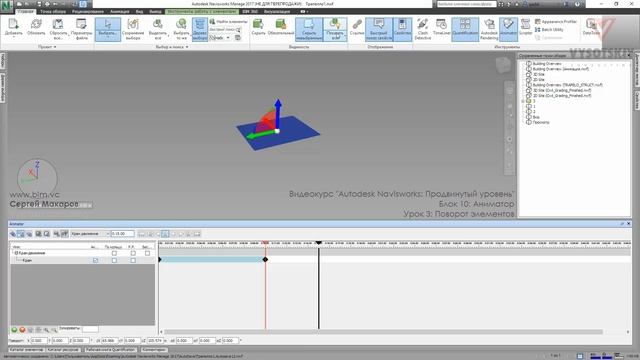Open the Вывод ribbon tab

pyautogui.click(x=155, y=11)
